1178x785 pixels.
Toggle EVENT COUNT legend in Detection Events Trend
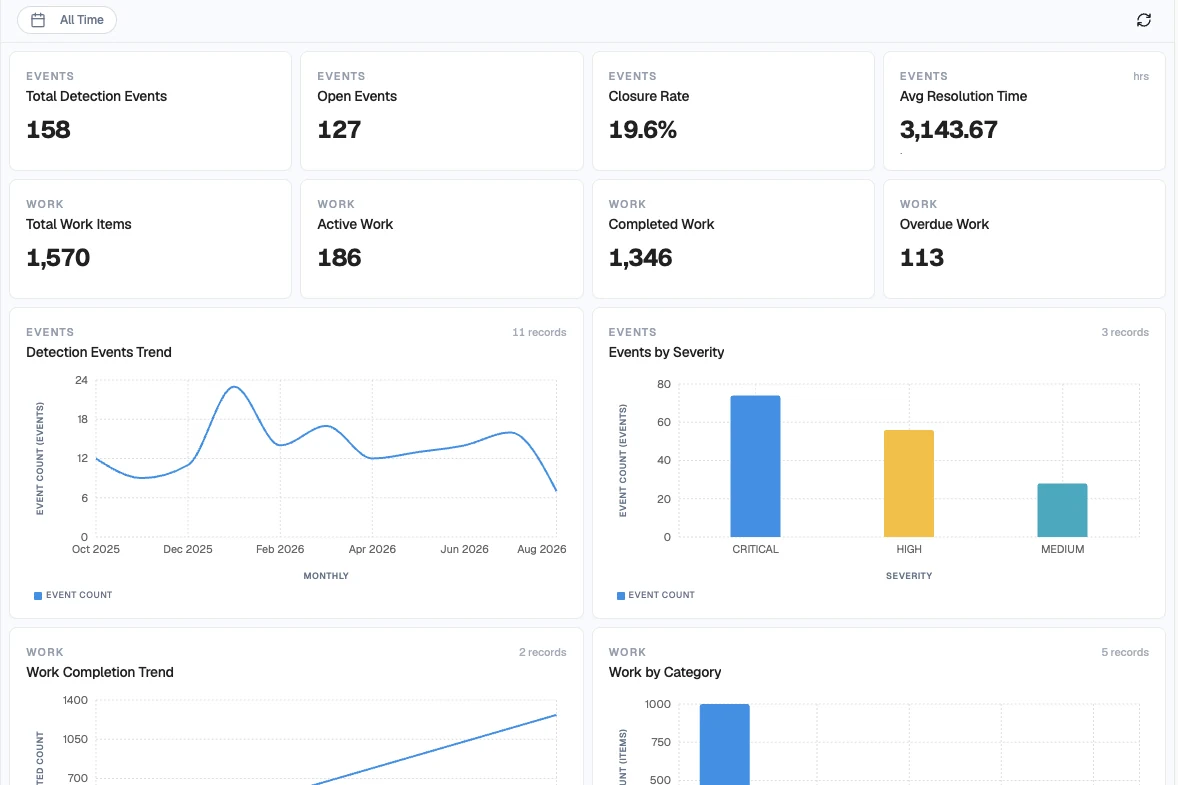click(x=73, y=595)
